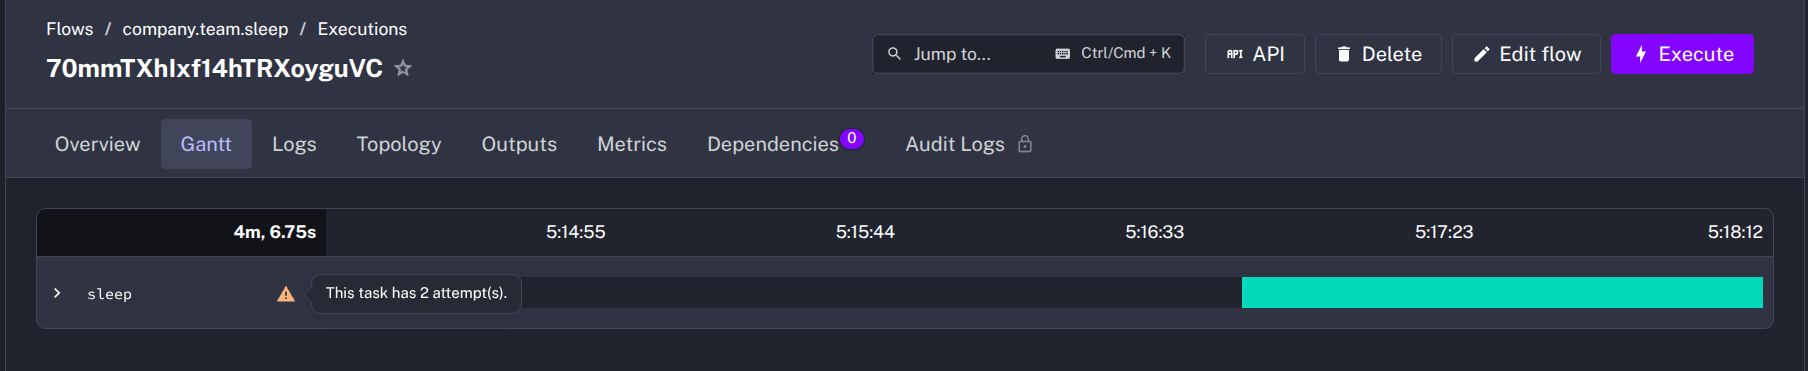Screen dimensions: 1808x371
Task: Click the lock icon beside Audit Logs
Action: pyautogui.click(x=1025, y=144)
